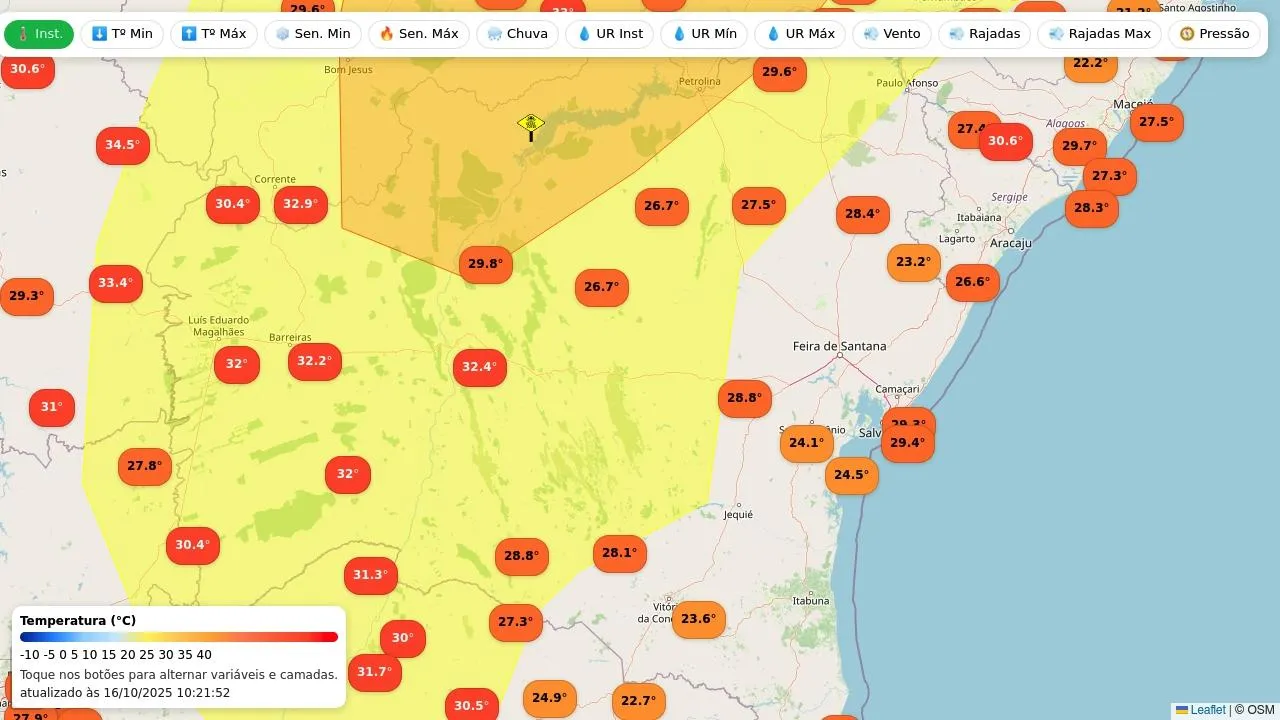Show Sen. Min thermal sensation
1280x720 pixels.
(312, 34)
